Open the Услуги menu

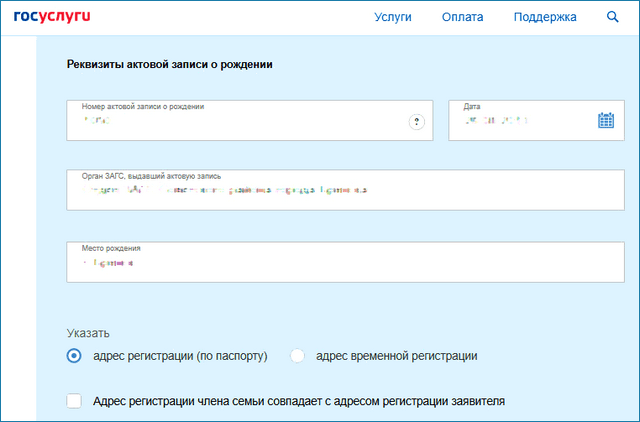click(393, 17)
